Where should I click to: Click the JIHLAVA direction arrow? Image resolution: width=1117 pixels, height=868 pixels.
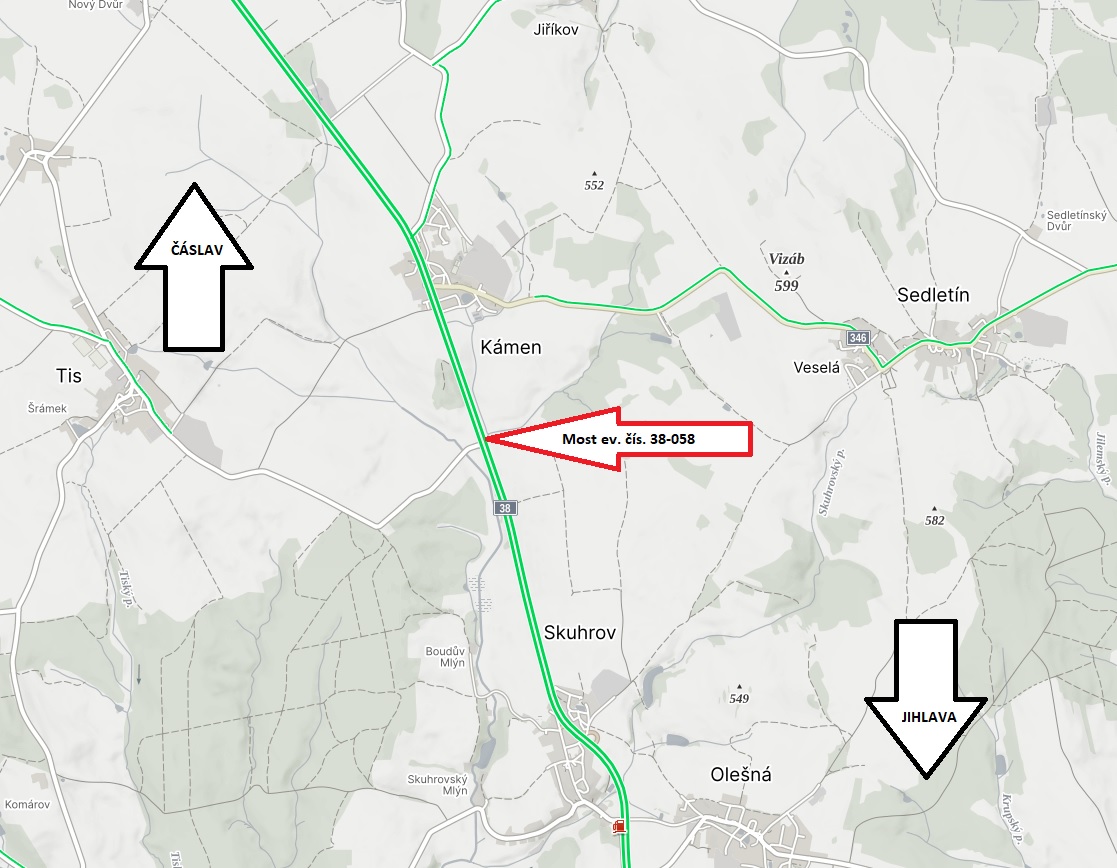[926, 699]
